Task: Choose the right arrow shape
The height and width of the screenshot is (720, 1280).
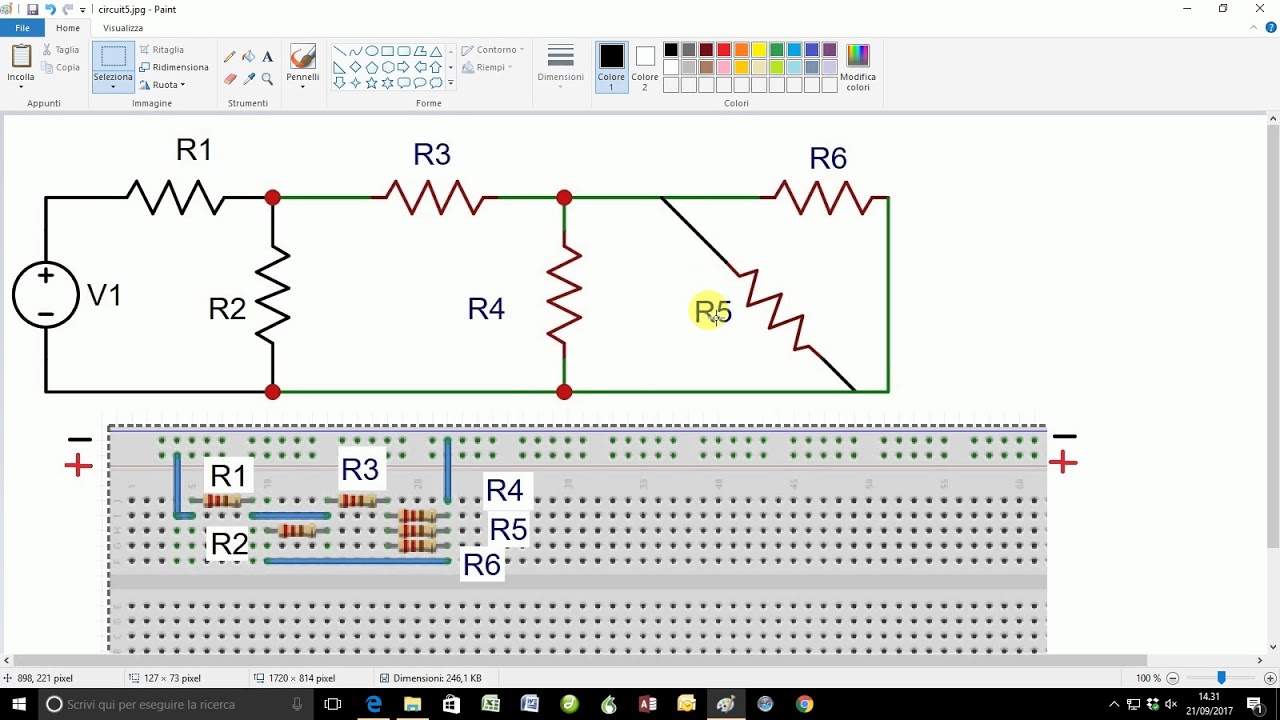Action: (404, 67)
